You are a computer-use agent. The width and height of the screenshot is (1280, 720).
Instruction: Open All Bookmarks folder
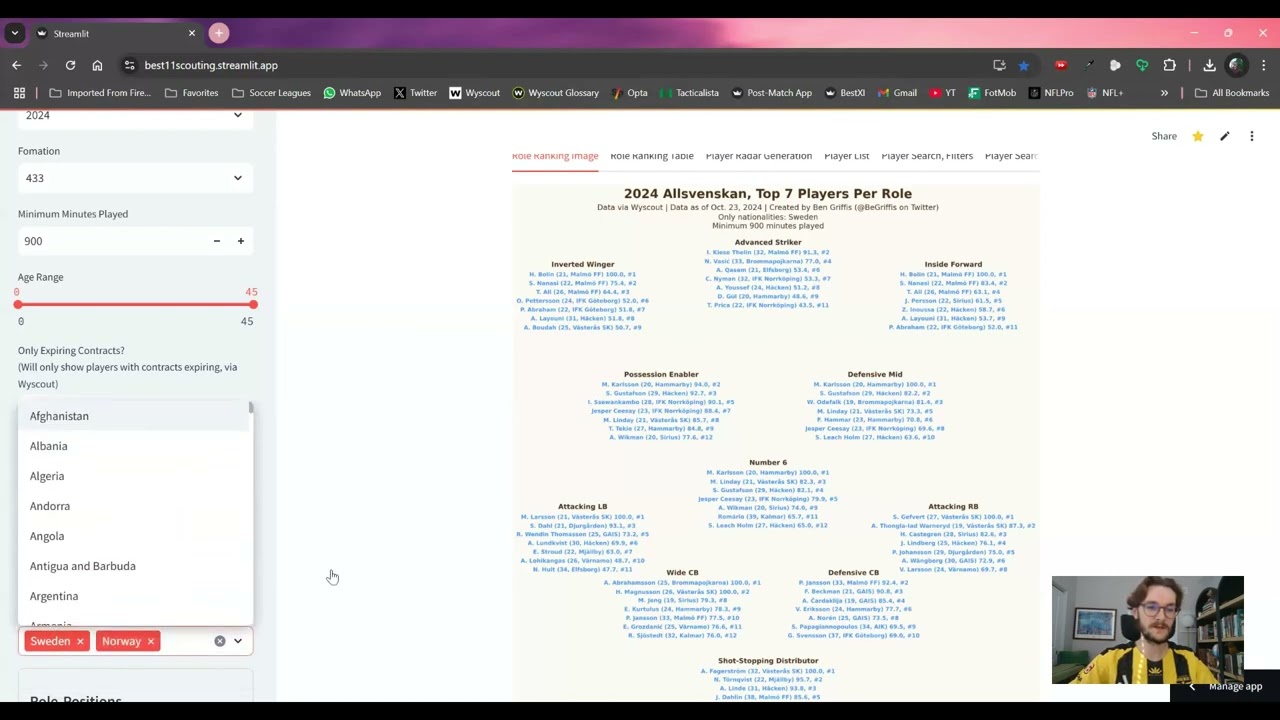coord(1232,93)
